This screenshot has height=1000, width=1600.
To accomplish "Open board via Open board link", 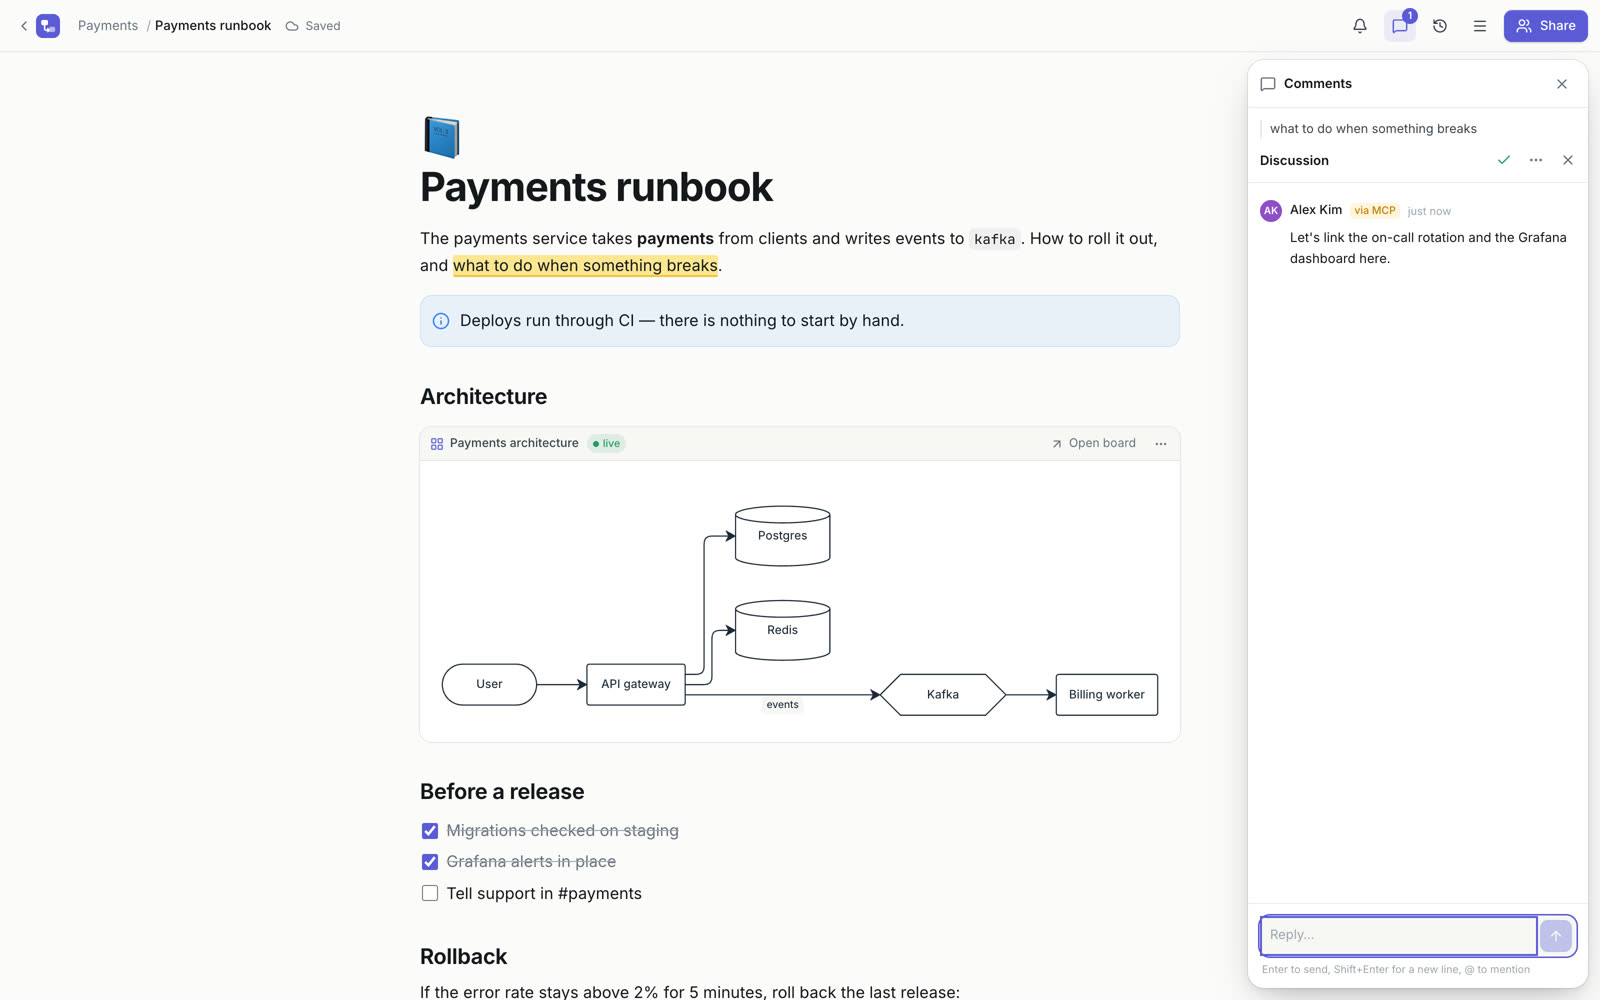I will click(1094, 443).
